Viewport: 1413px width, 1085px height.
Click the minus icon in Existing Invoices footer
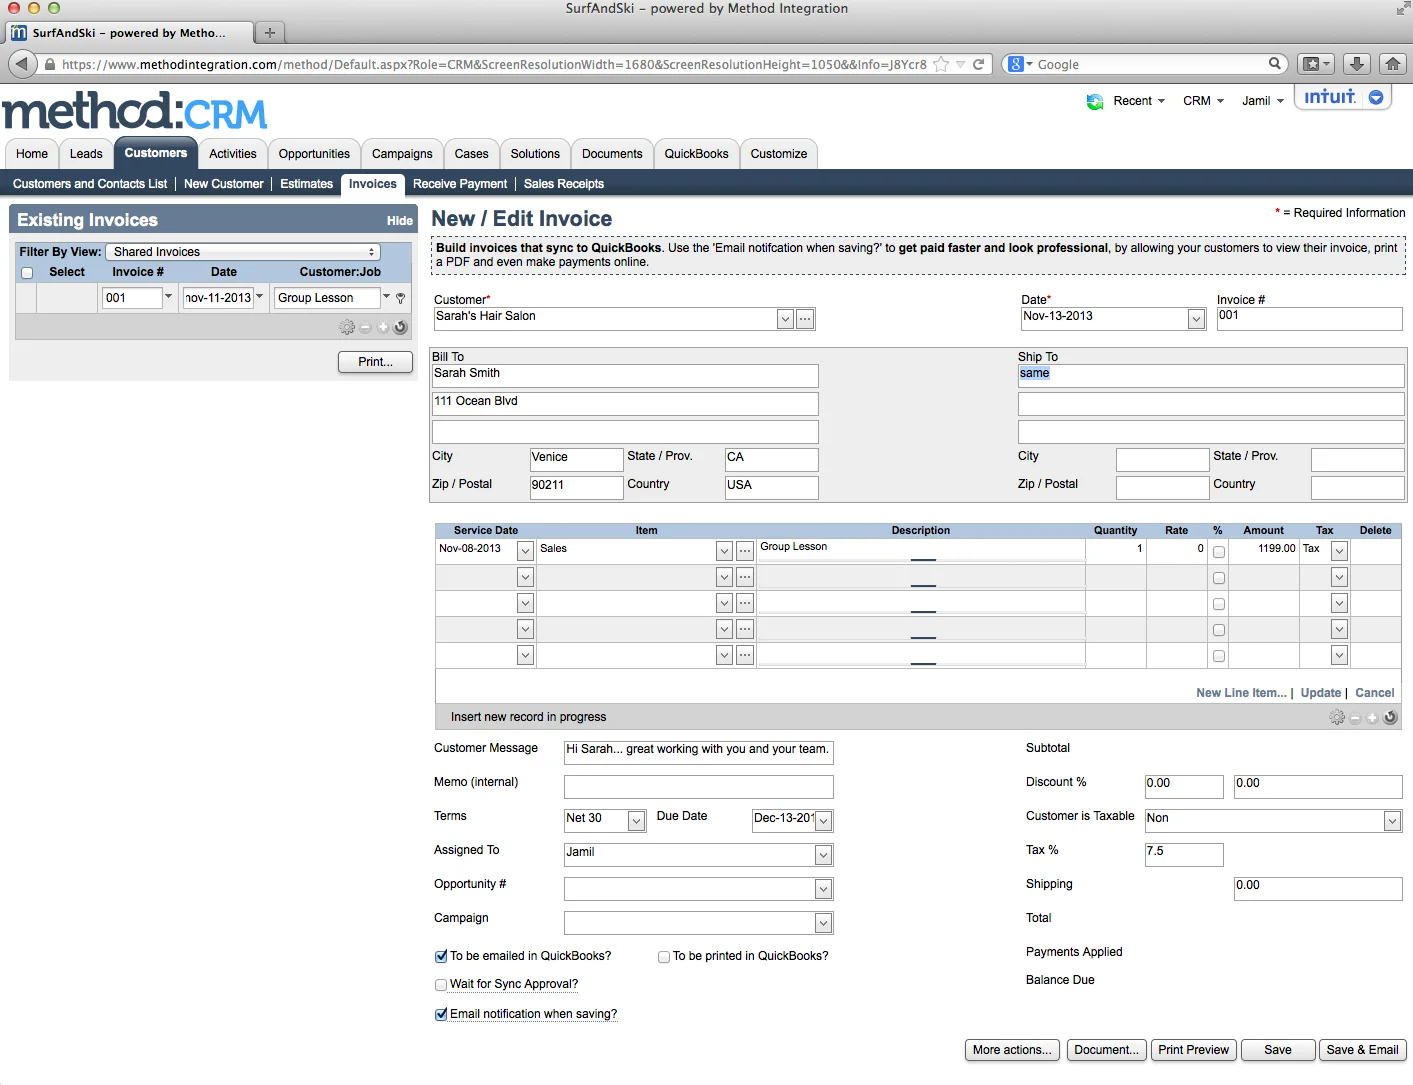365,327
